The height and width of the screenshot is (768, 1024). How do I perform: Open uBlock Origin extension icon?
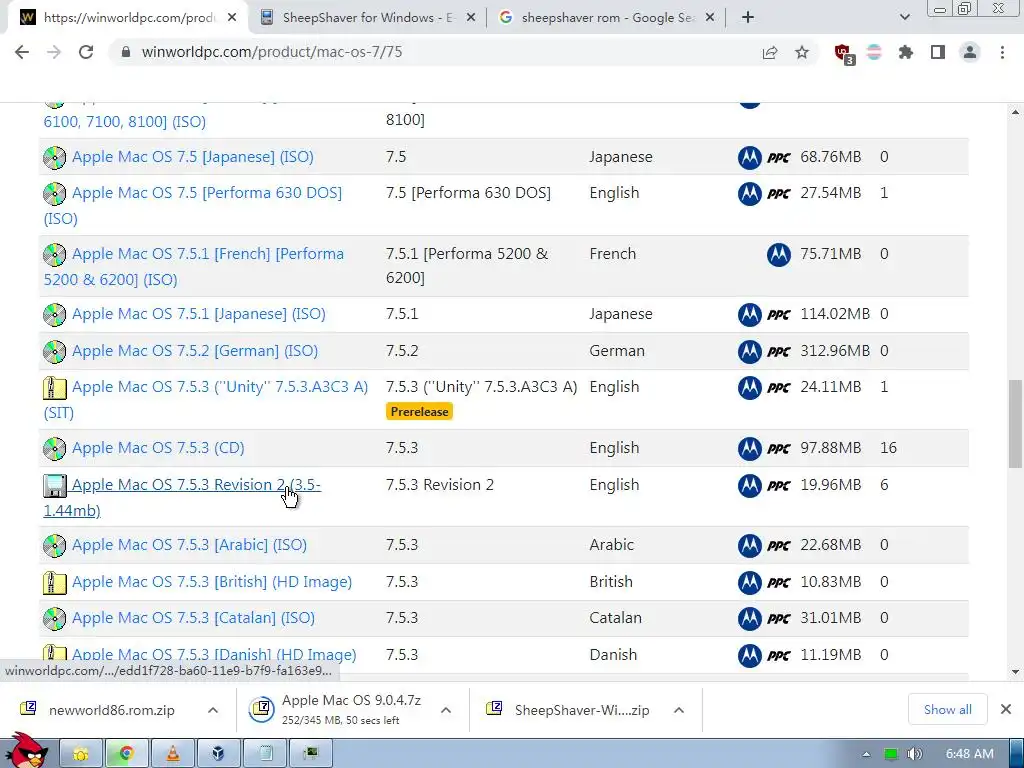(844, 53)
